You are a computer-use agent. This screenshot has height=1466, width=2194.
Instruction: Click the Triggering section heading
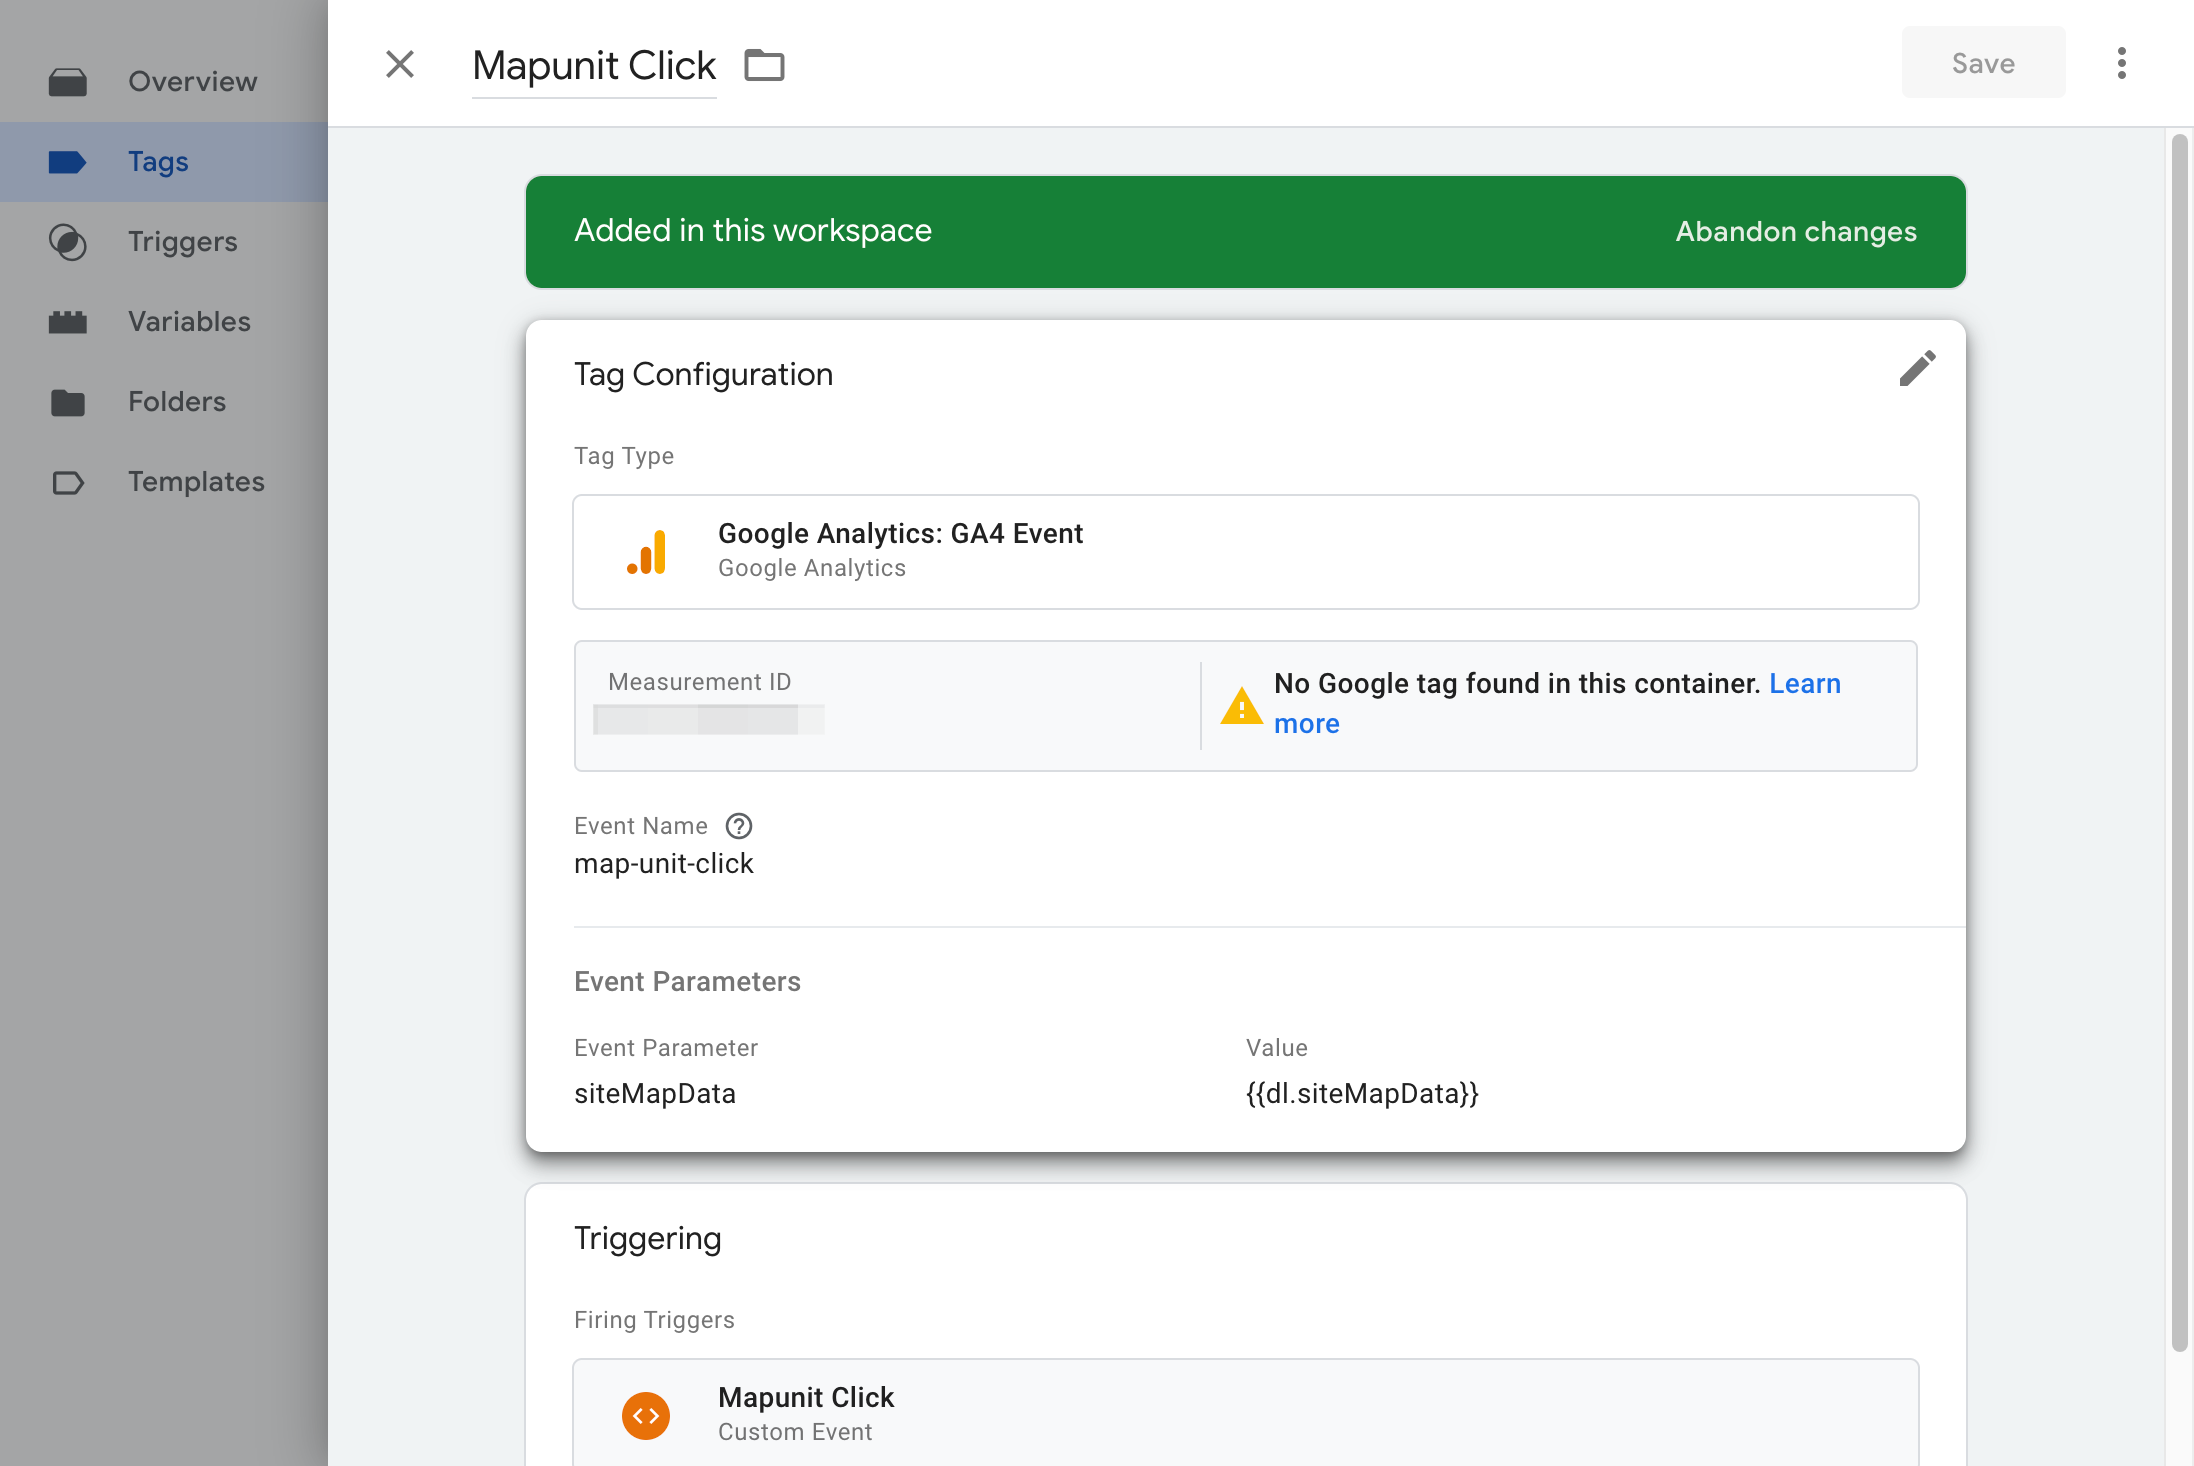click(647, 1239)
